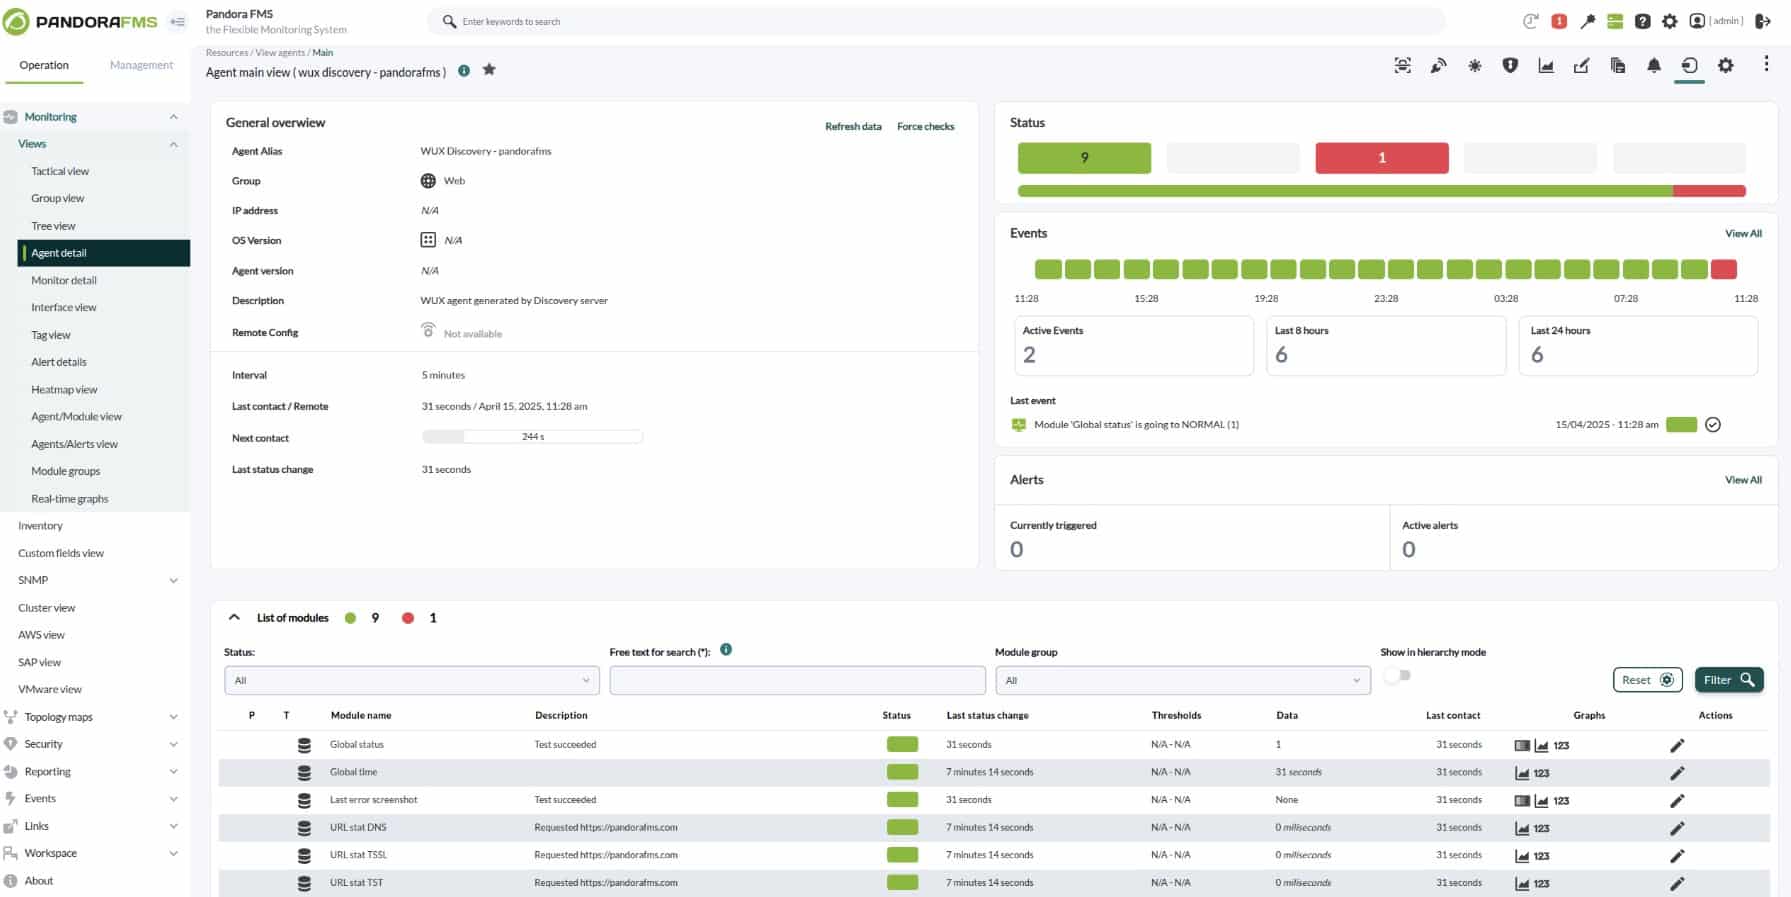Open the shield security agent tab
This screenshot has height=897, width=1791.
[x=1510, y=66]
